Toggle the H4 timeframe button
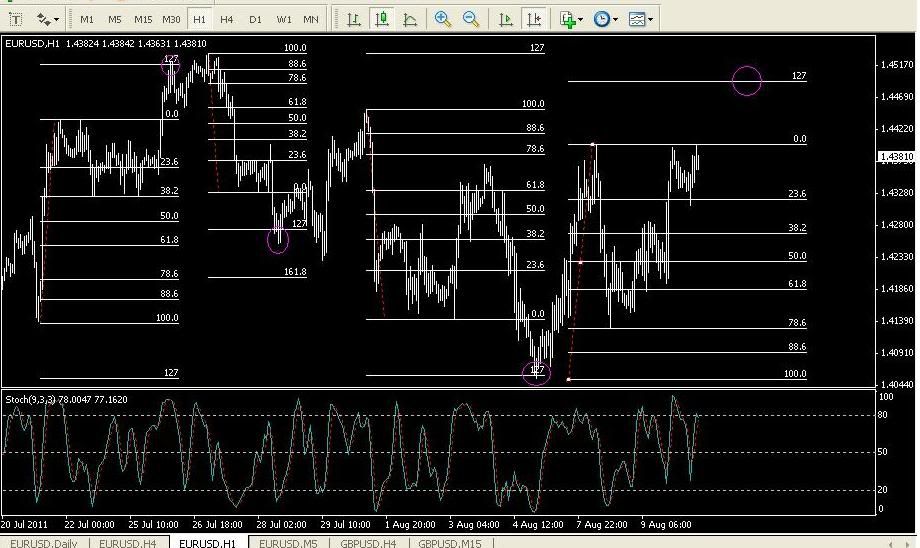Image resolution: width=920 pixels, height=548 pixels. pyautogui.click(x=227, y=19)
